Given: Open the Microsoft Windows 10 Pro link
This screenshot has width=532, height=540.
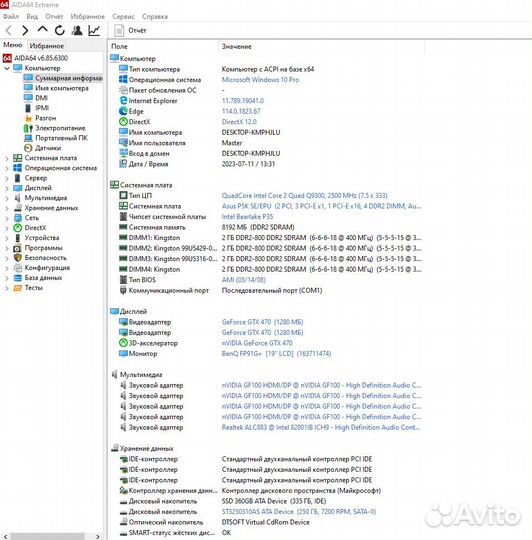Looking at the screenshot, I should pyautogui.click(x=260, y=80).
